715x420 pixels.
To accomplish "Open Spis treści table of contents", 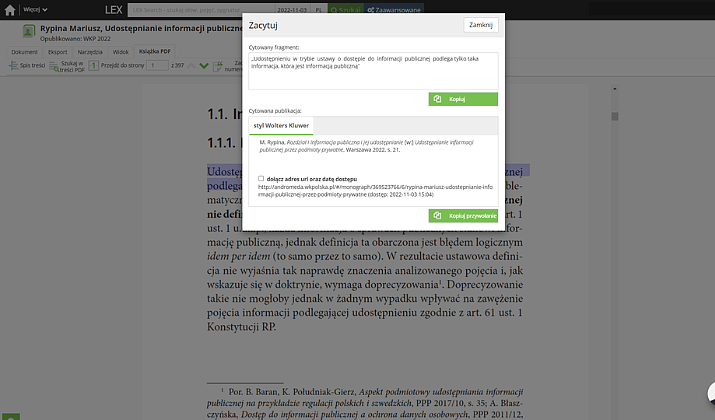I will [29, 66].
